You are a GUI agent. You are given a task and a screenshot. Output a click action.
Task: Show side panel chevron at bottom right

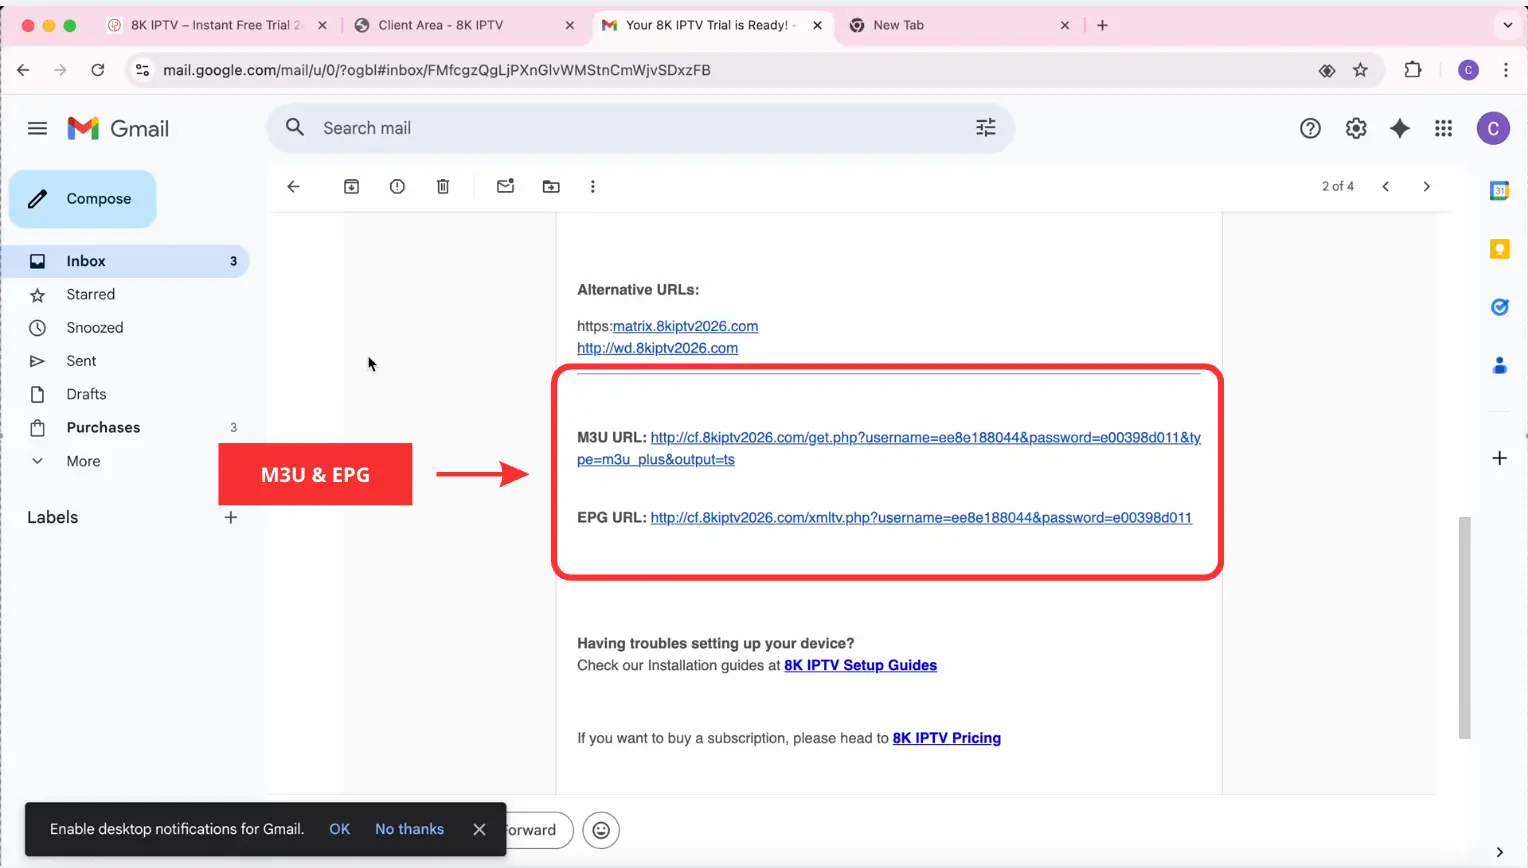click(1499, 852)
